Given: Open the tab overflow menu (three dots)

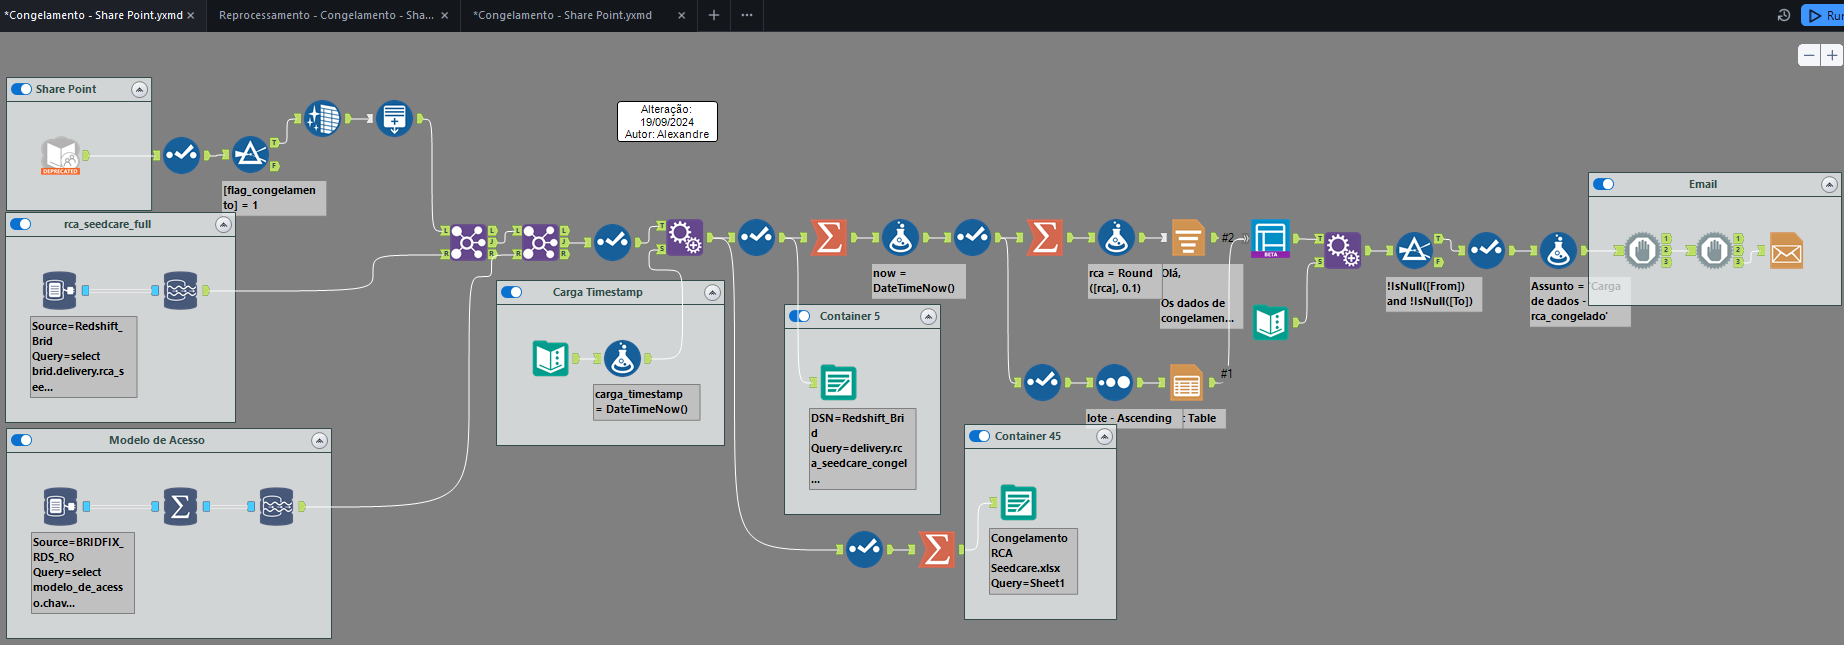Looking at the screenshot, I should point(747,15).
